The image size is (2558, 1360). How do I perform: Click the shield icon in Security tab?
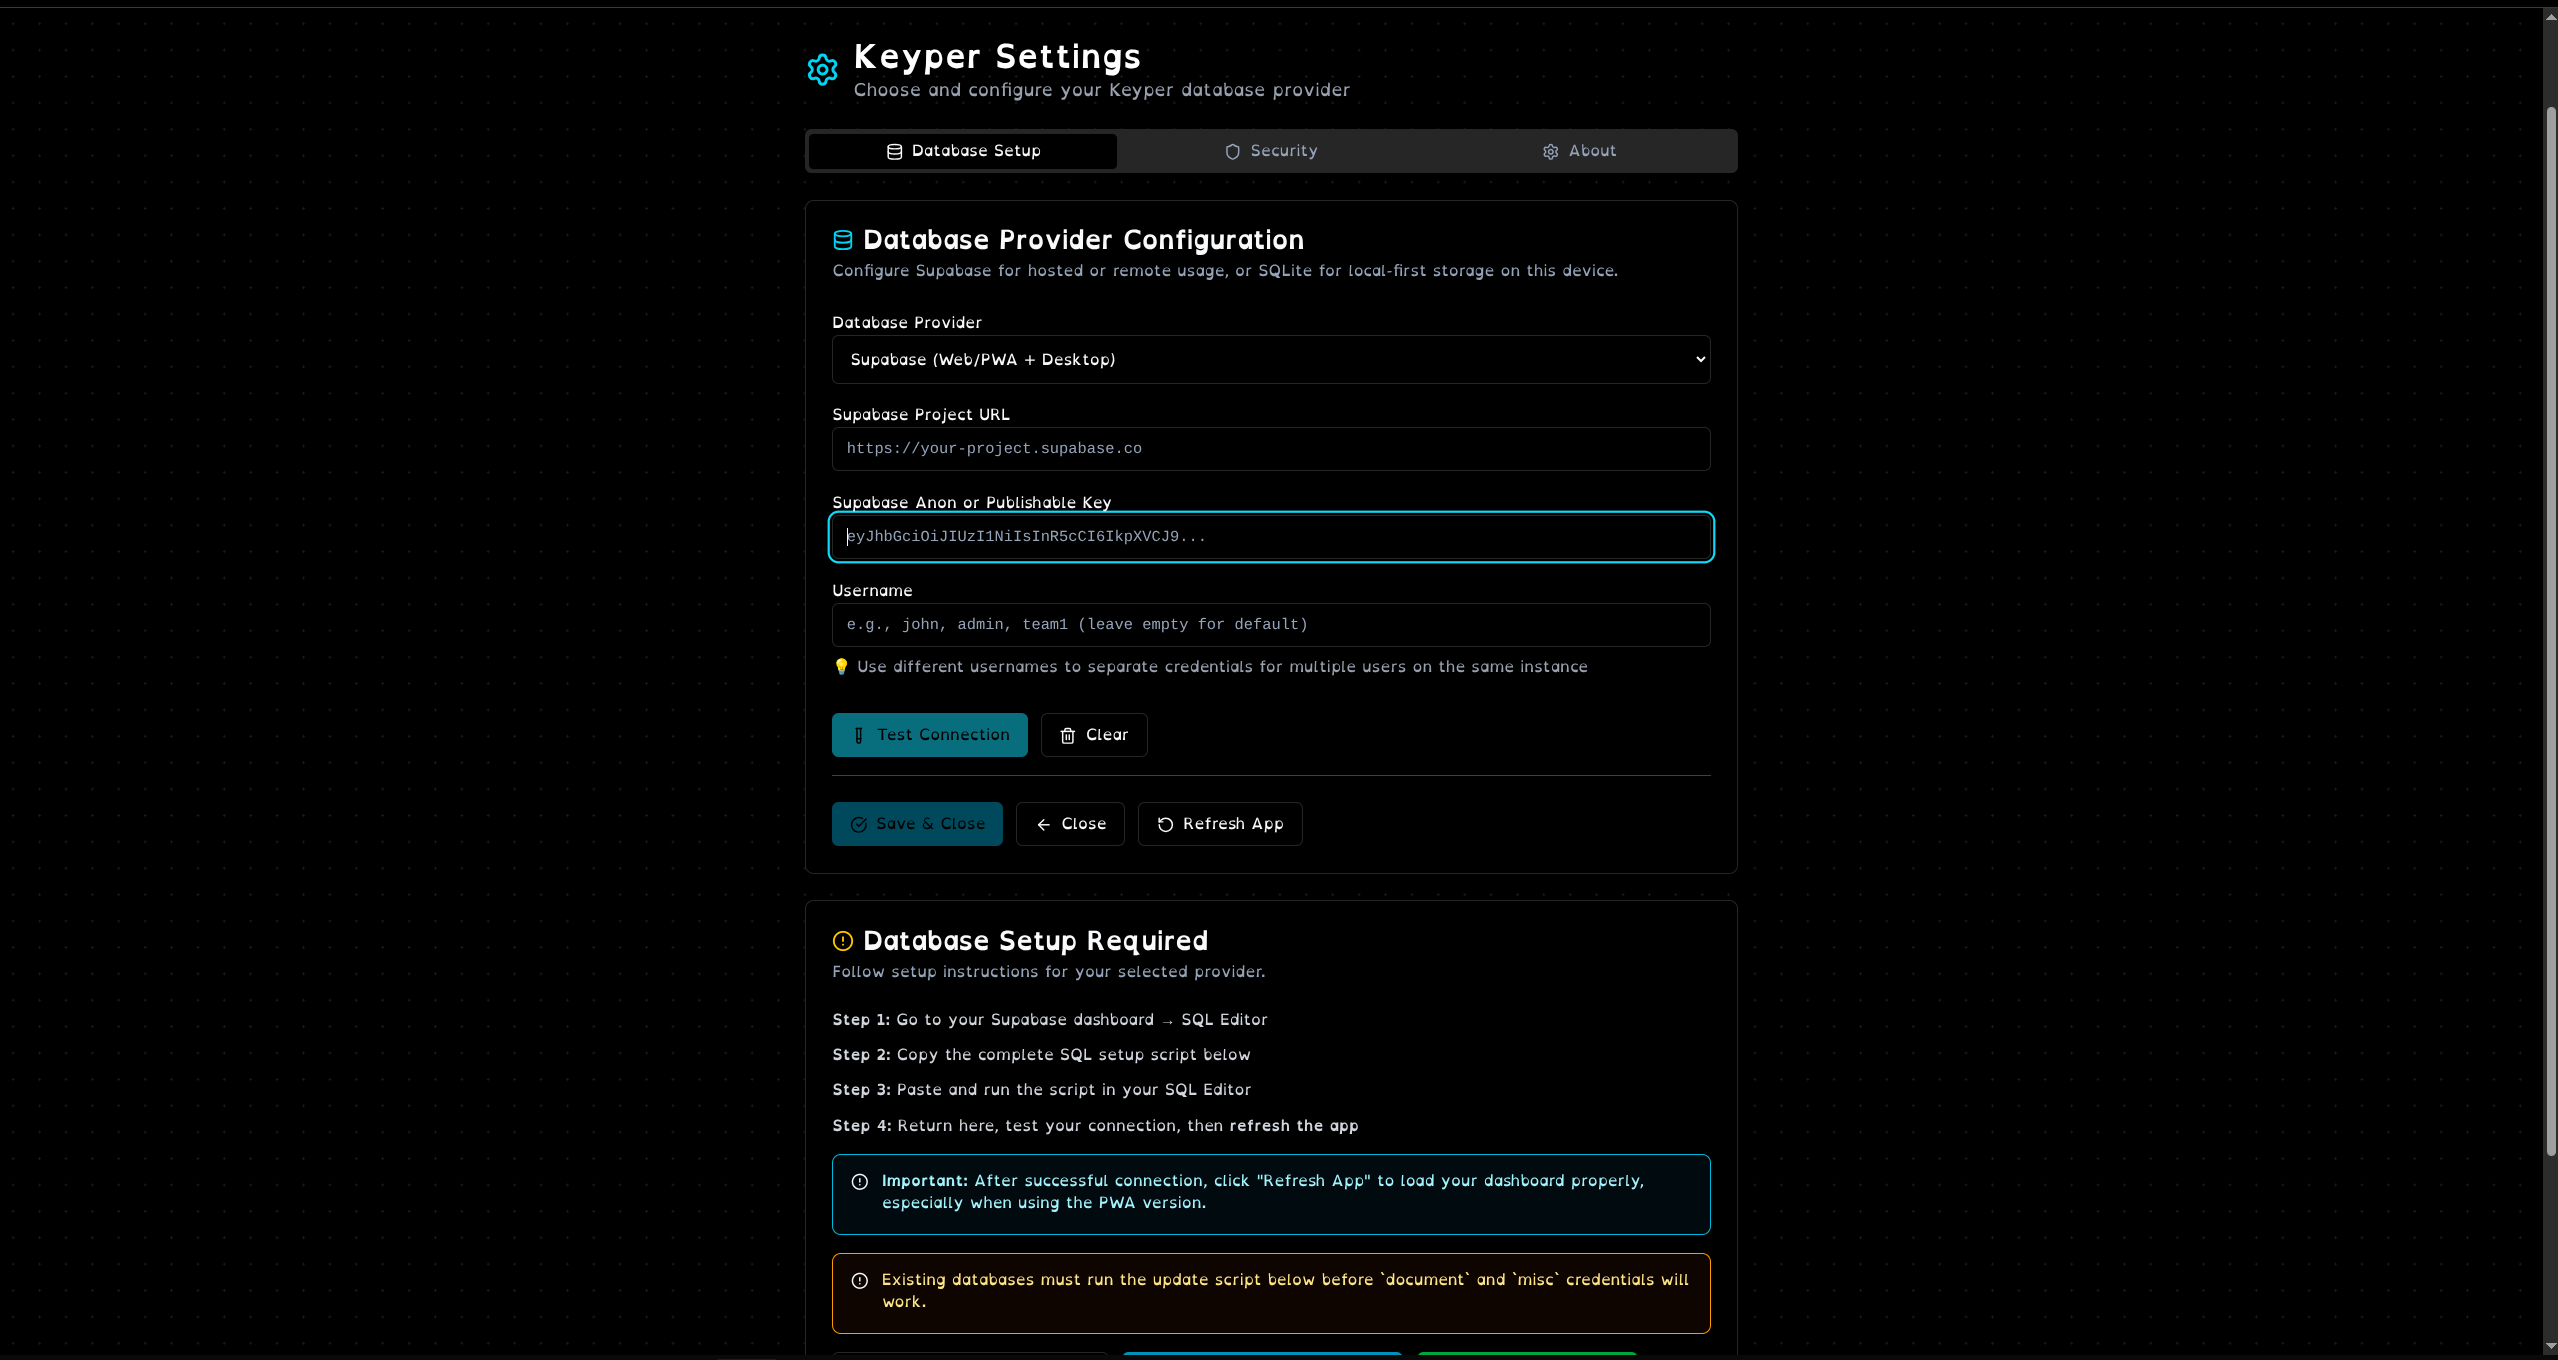[1232, 151]
